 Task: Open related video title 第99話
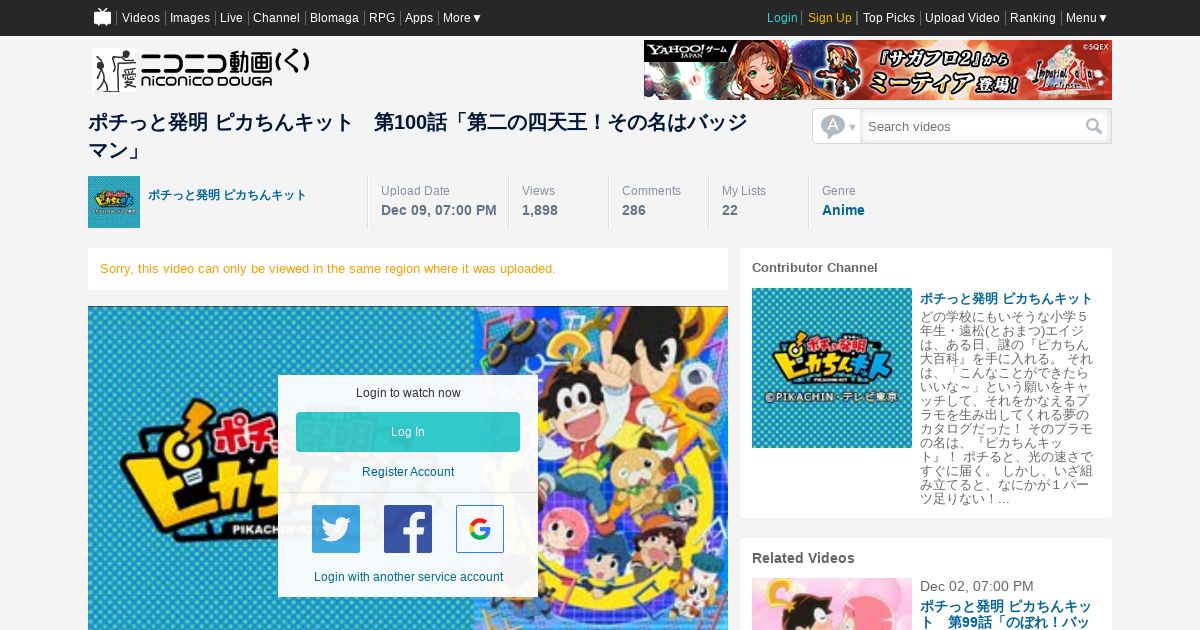point(1006,614)
